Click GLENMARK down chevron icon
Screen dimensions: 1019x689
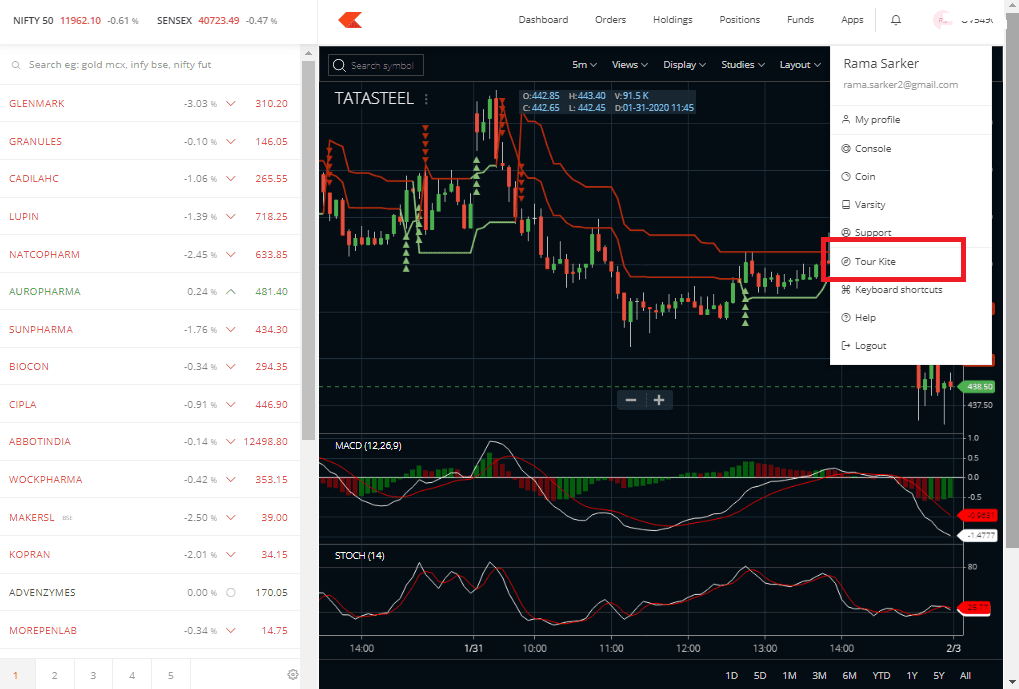pos(231,103)
